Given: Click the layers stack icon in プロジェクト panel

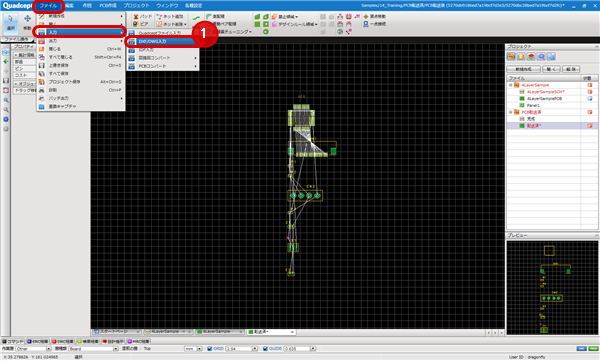Looking at the screenshot, I should (x=531, y=57).
